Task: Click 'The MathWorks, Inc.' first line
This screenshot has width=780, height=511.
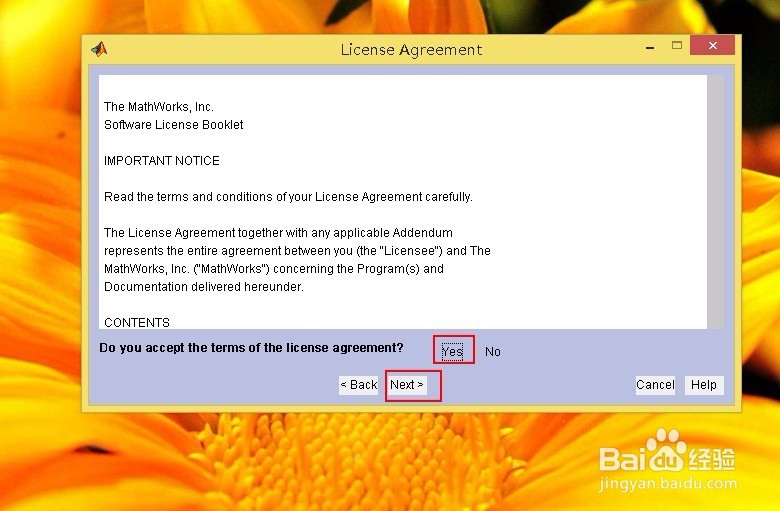Action: (159, 106)
